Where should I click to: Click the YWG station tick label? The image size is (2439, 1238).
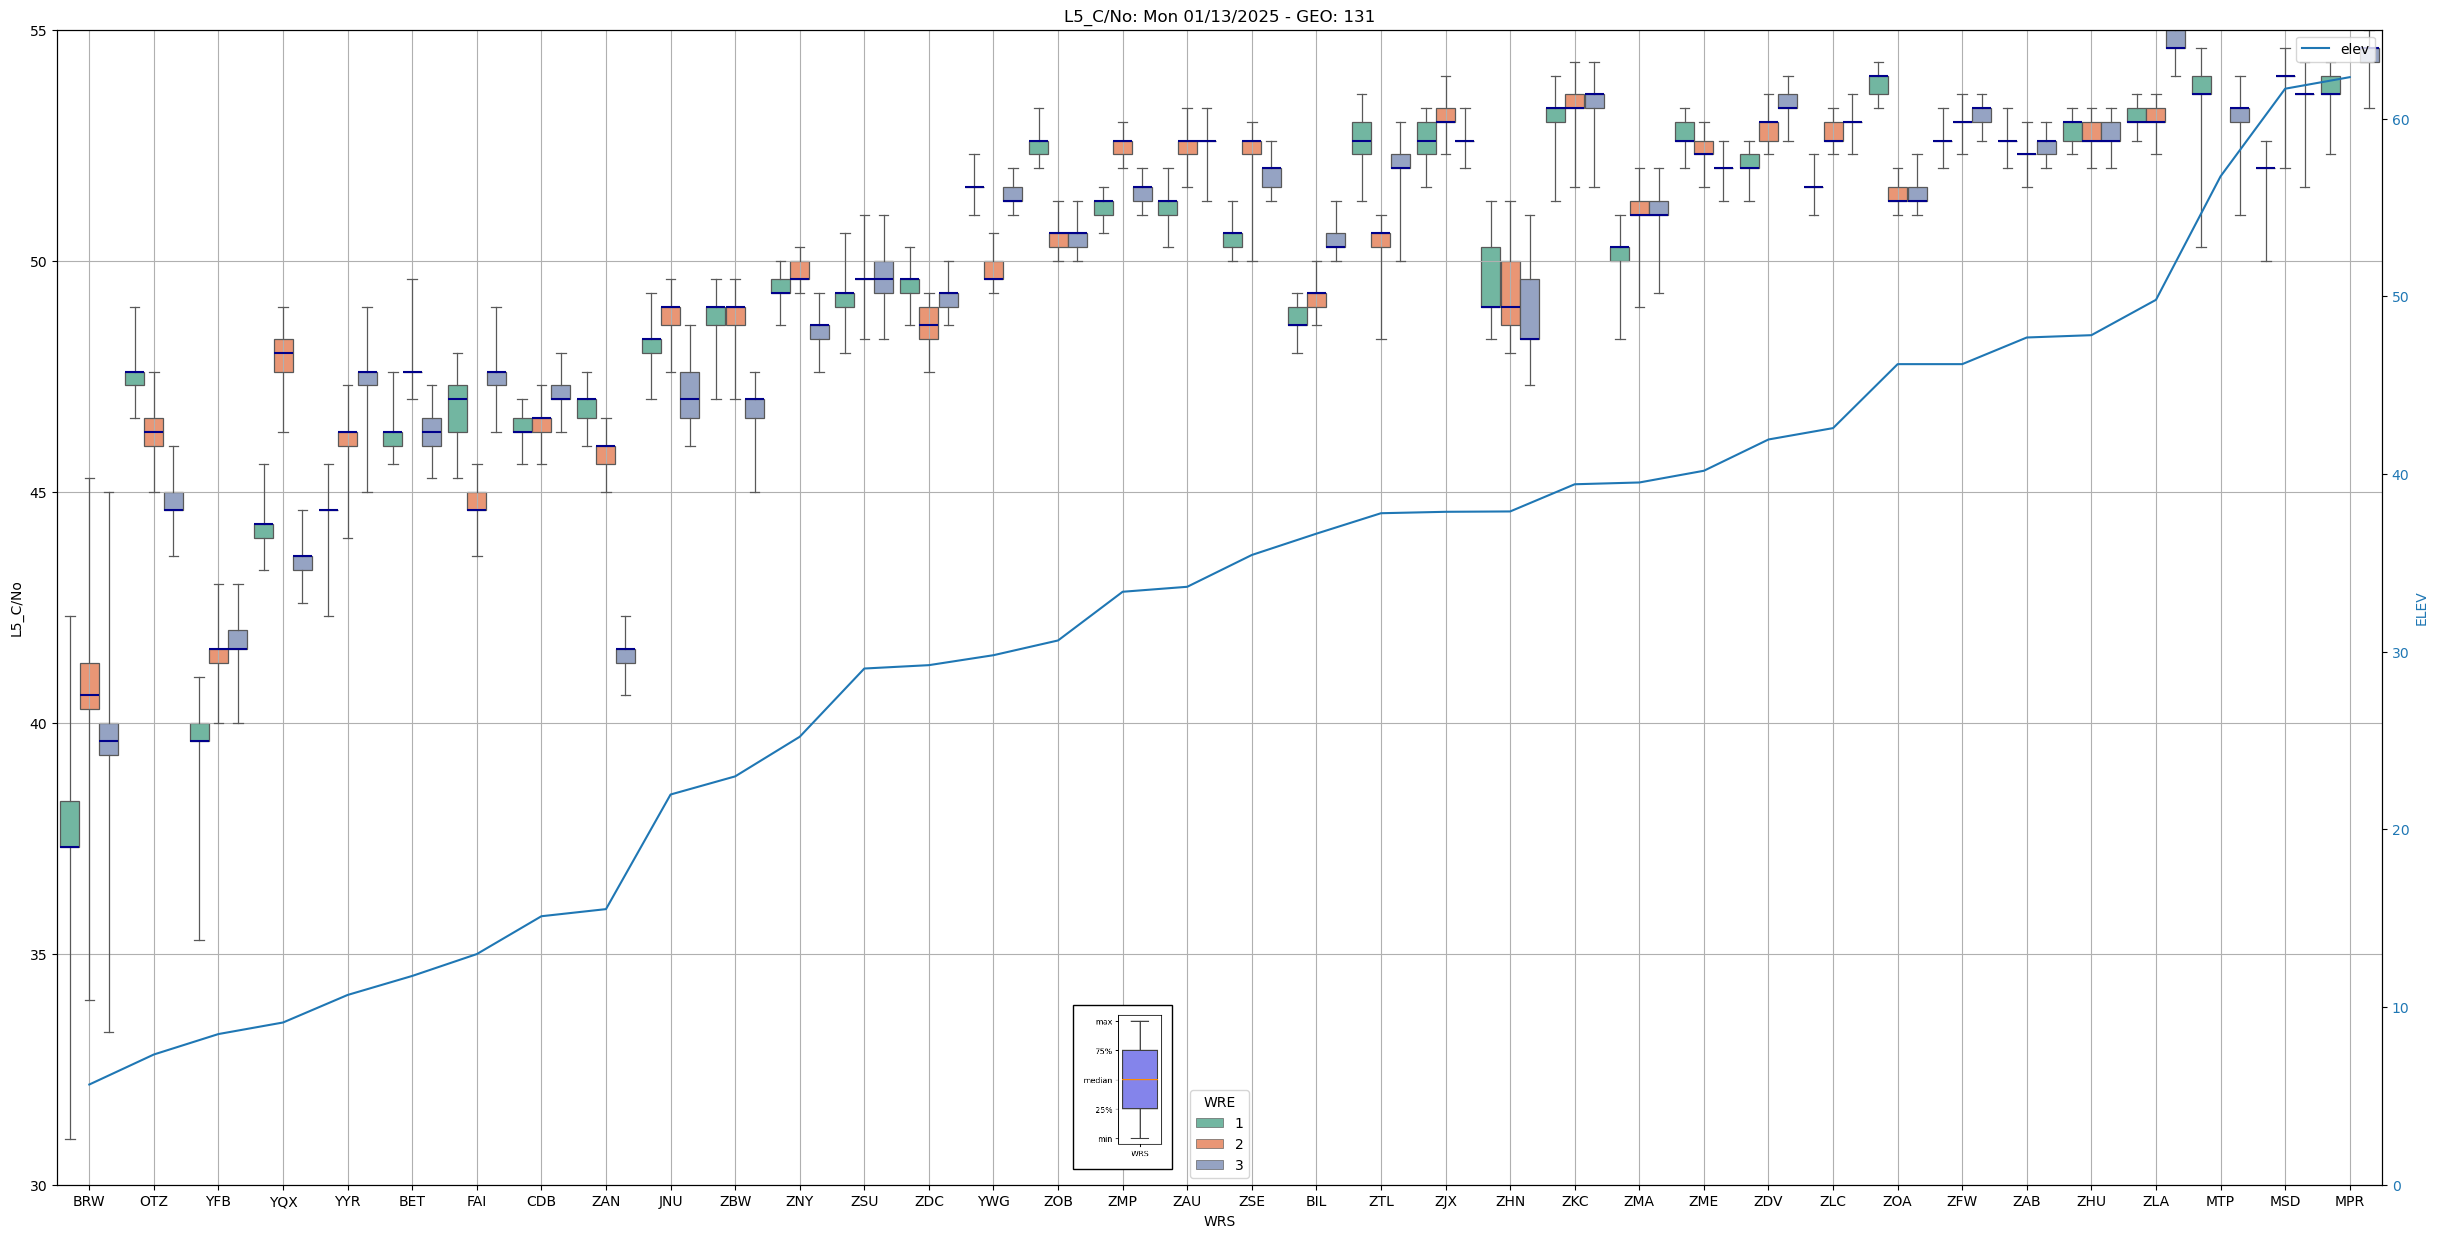pos(993,1201)
